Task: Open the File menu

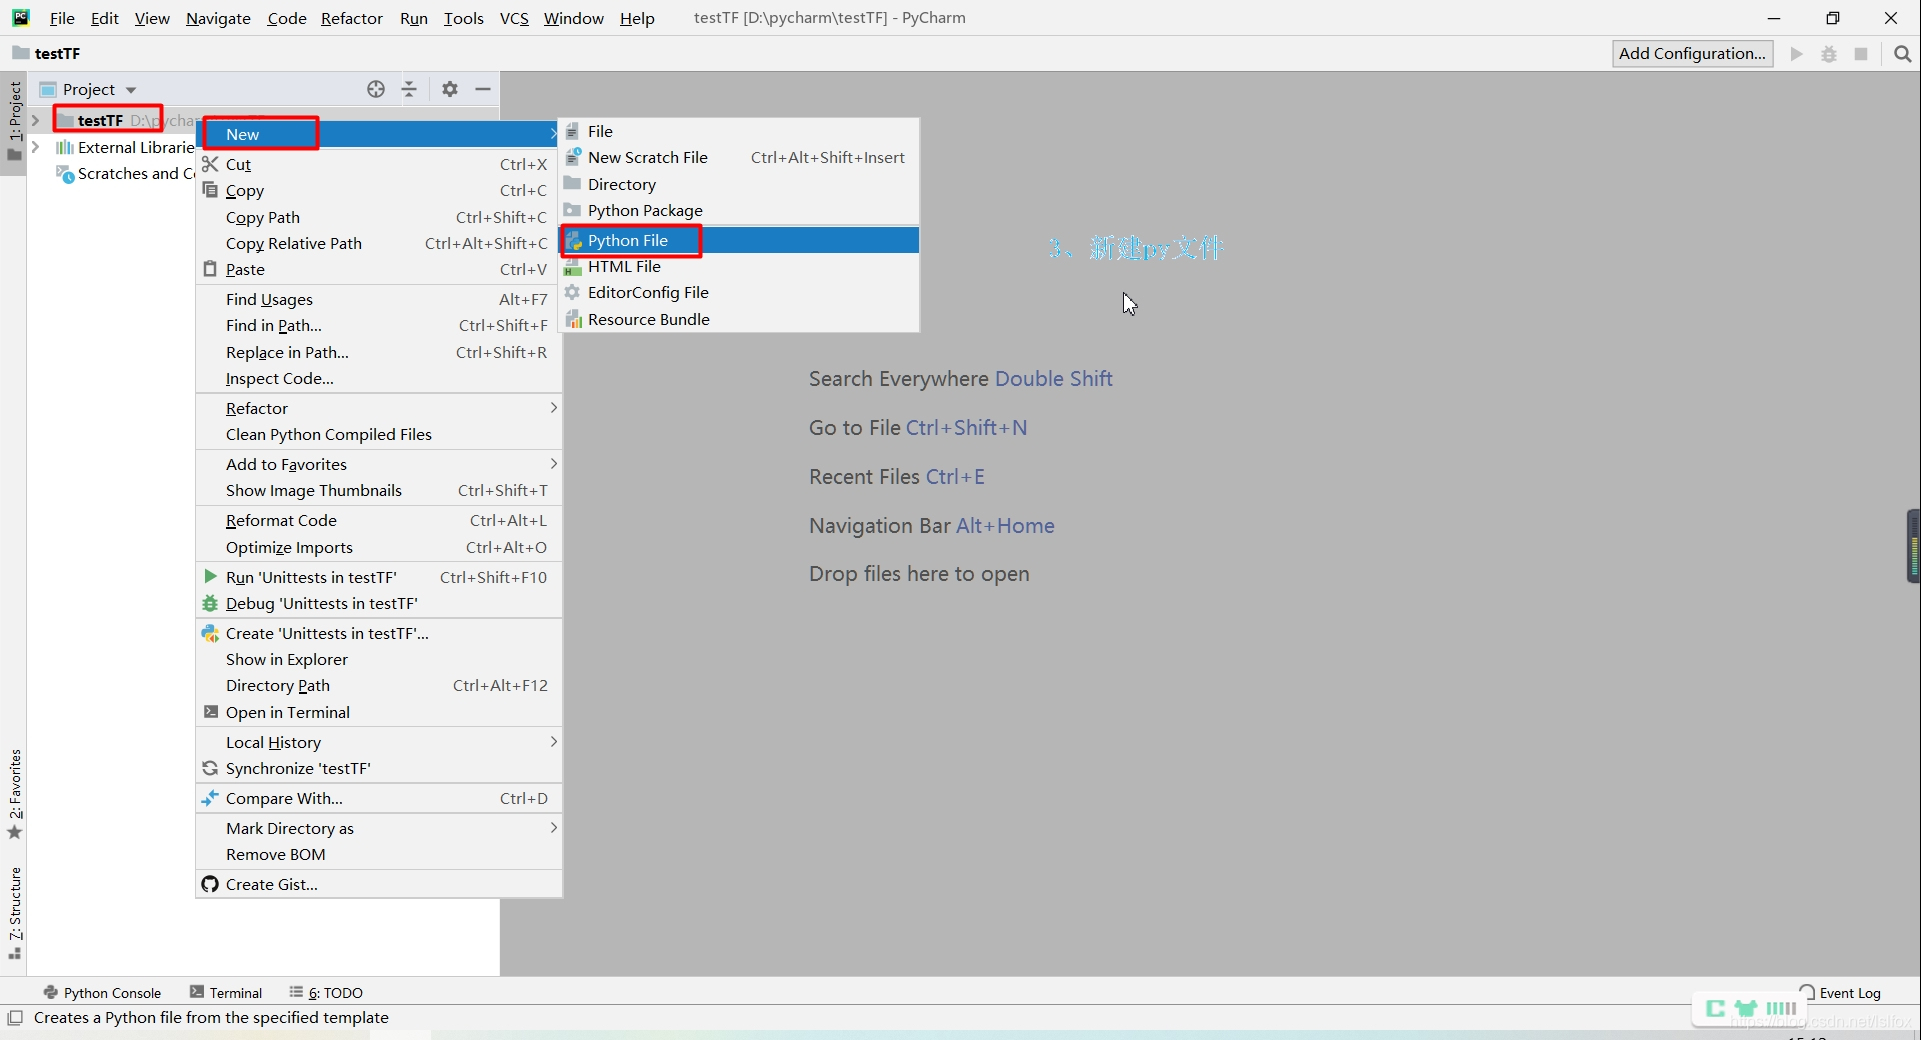Action: coord(62,18)
